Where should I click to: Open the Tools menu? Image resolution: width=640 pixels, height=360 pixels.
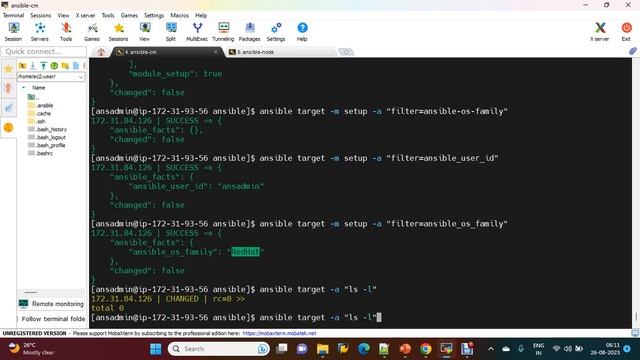(x=108, y=16)
